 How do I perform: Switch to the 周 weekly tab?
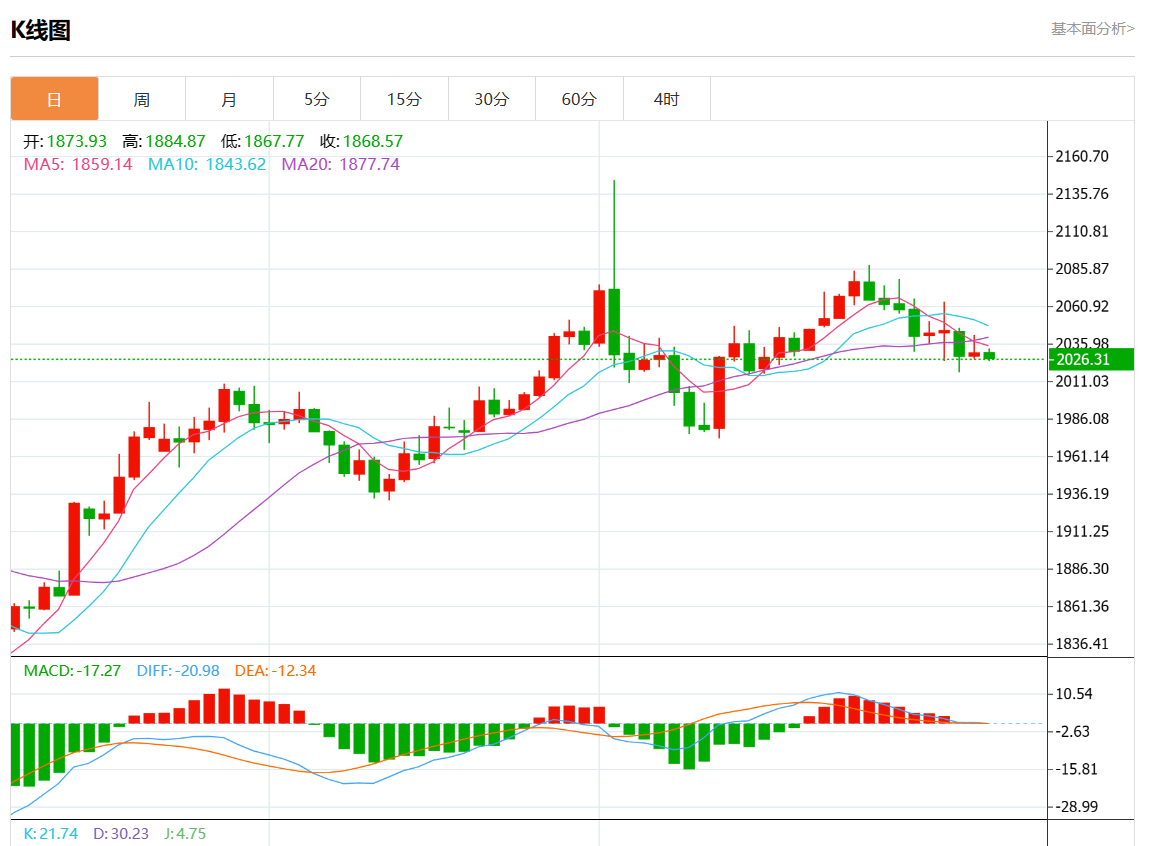pos(142,99)
